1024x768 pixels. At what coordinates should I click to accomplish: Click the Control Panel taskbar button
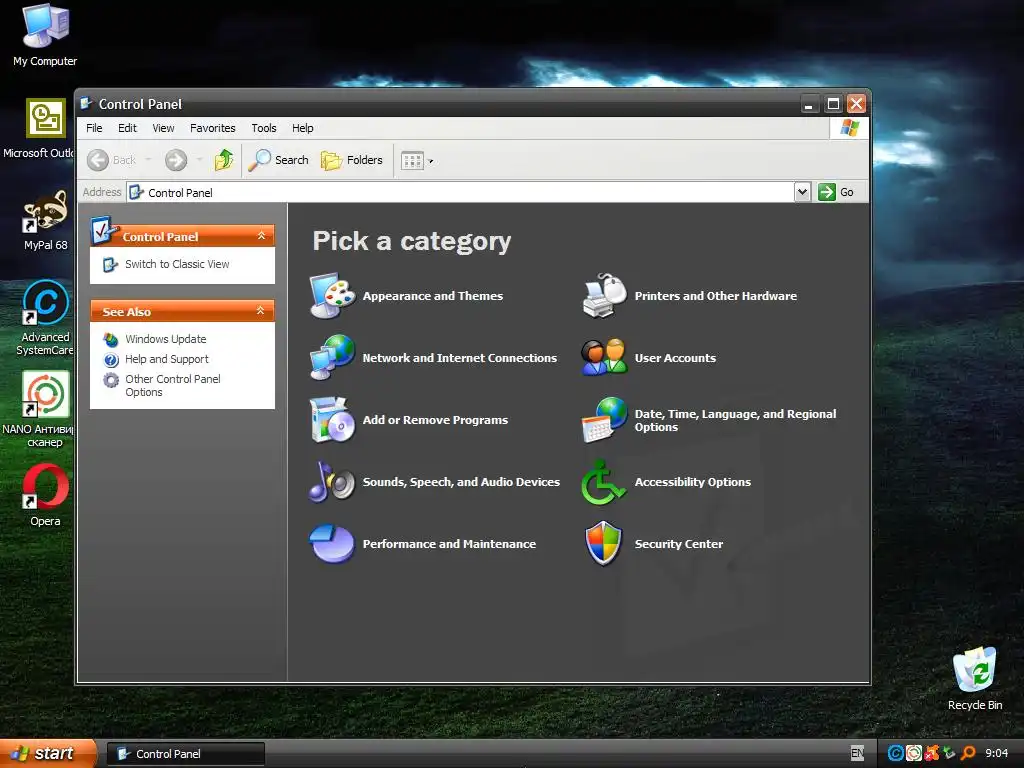click(185, 754)
